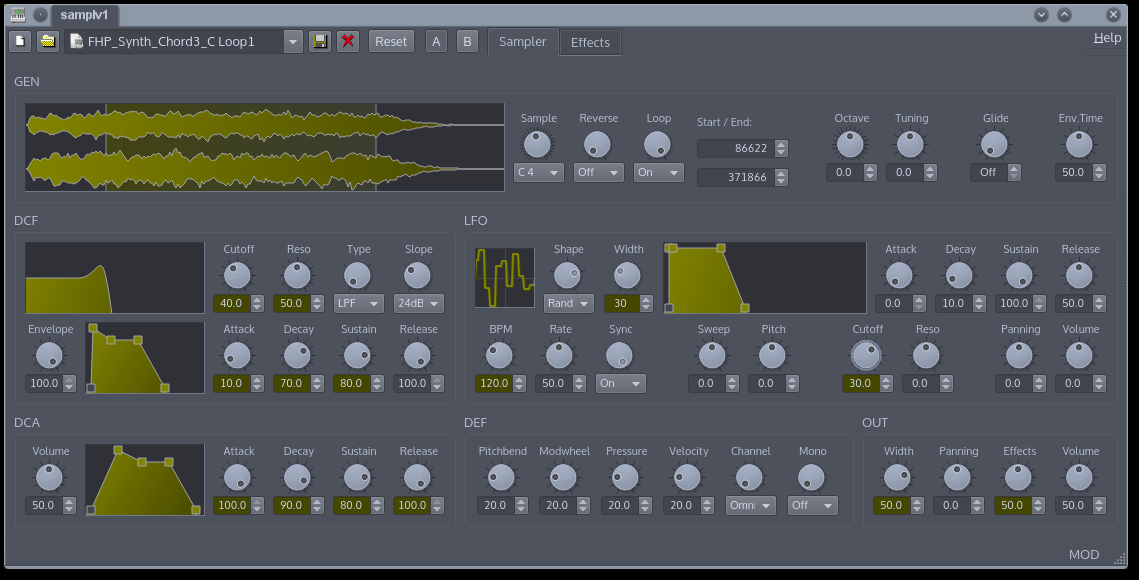Click the OUT Effects knob
Screen dimensions: 1139x580
click(x=1018, y=478)
